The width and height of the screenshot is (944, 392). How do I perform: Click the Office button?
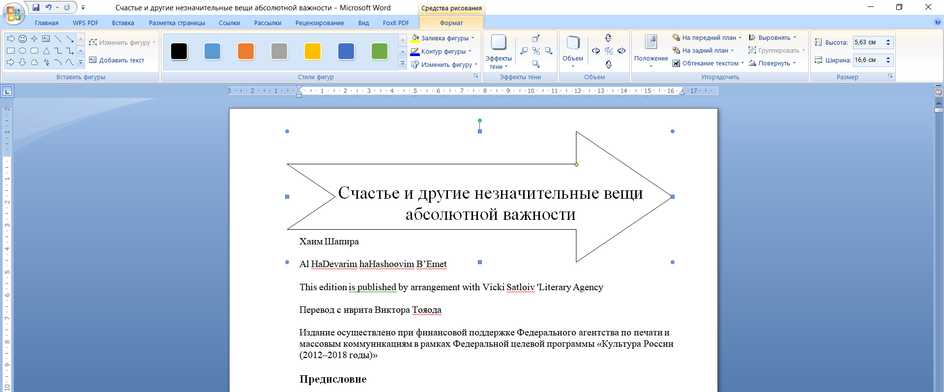coord(14,13)
